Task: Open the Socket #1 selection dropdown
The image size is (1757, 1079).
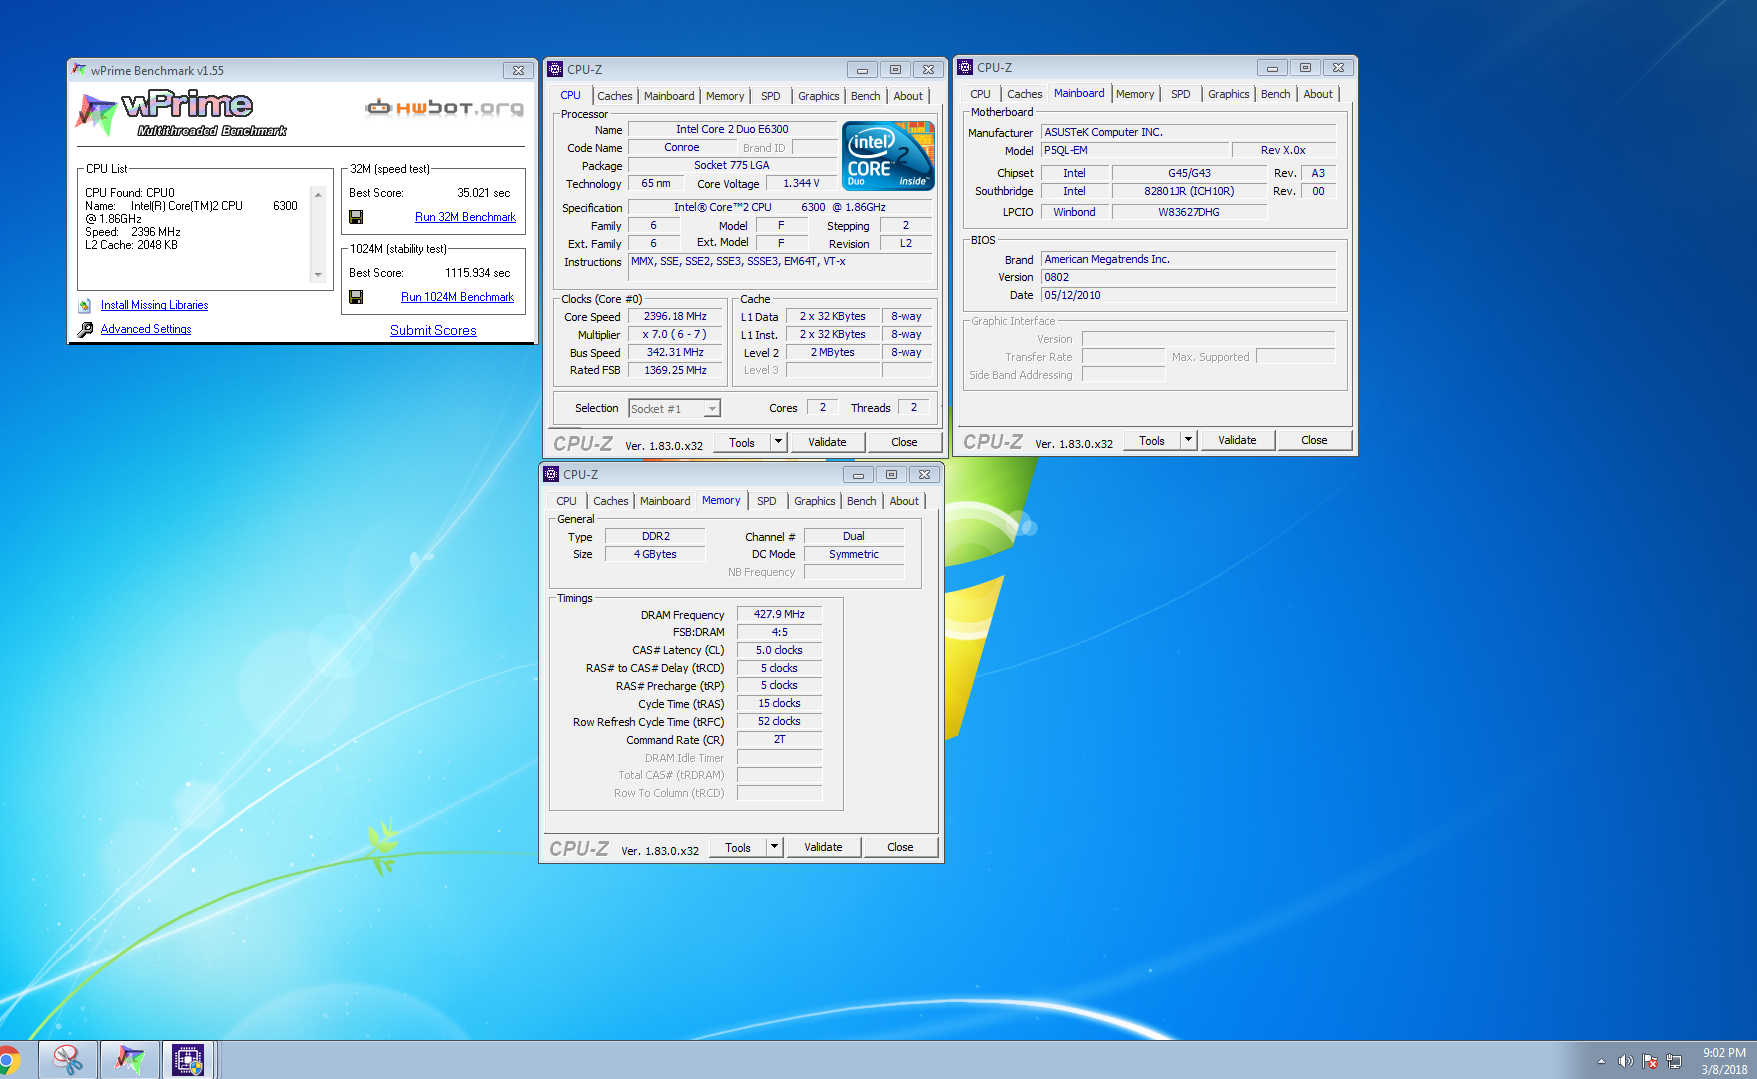Action: click(712, 409)
